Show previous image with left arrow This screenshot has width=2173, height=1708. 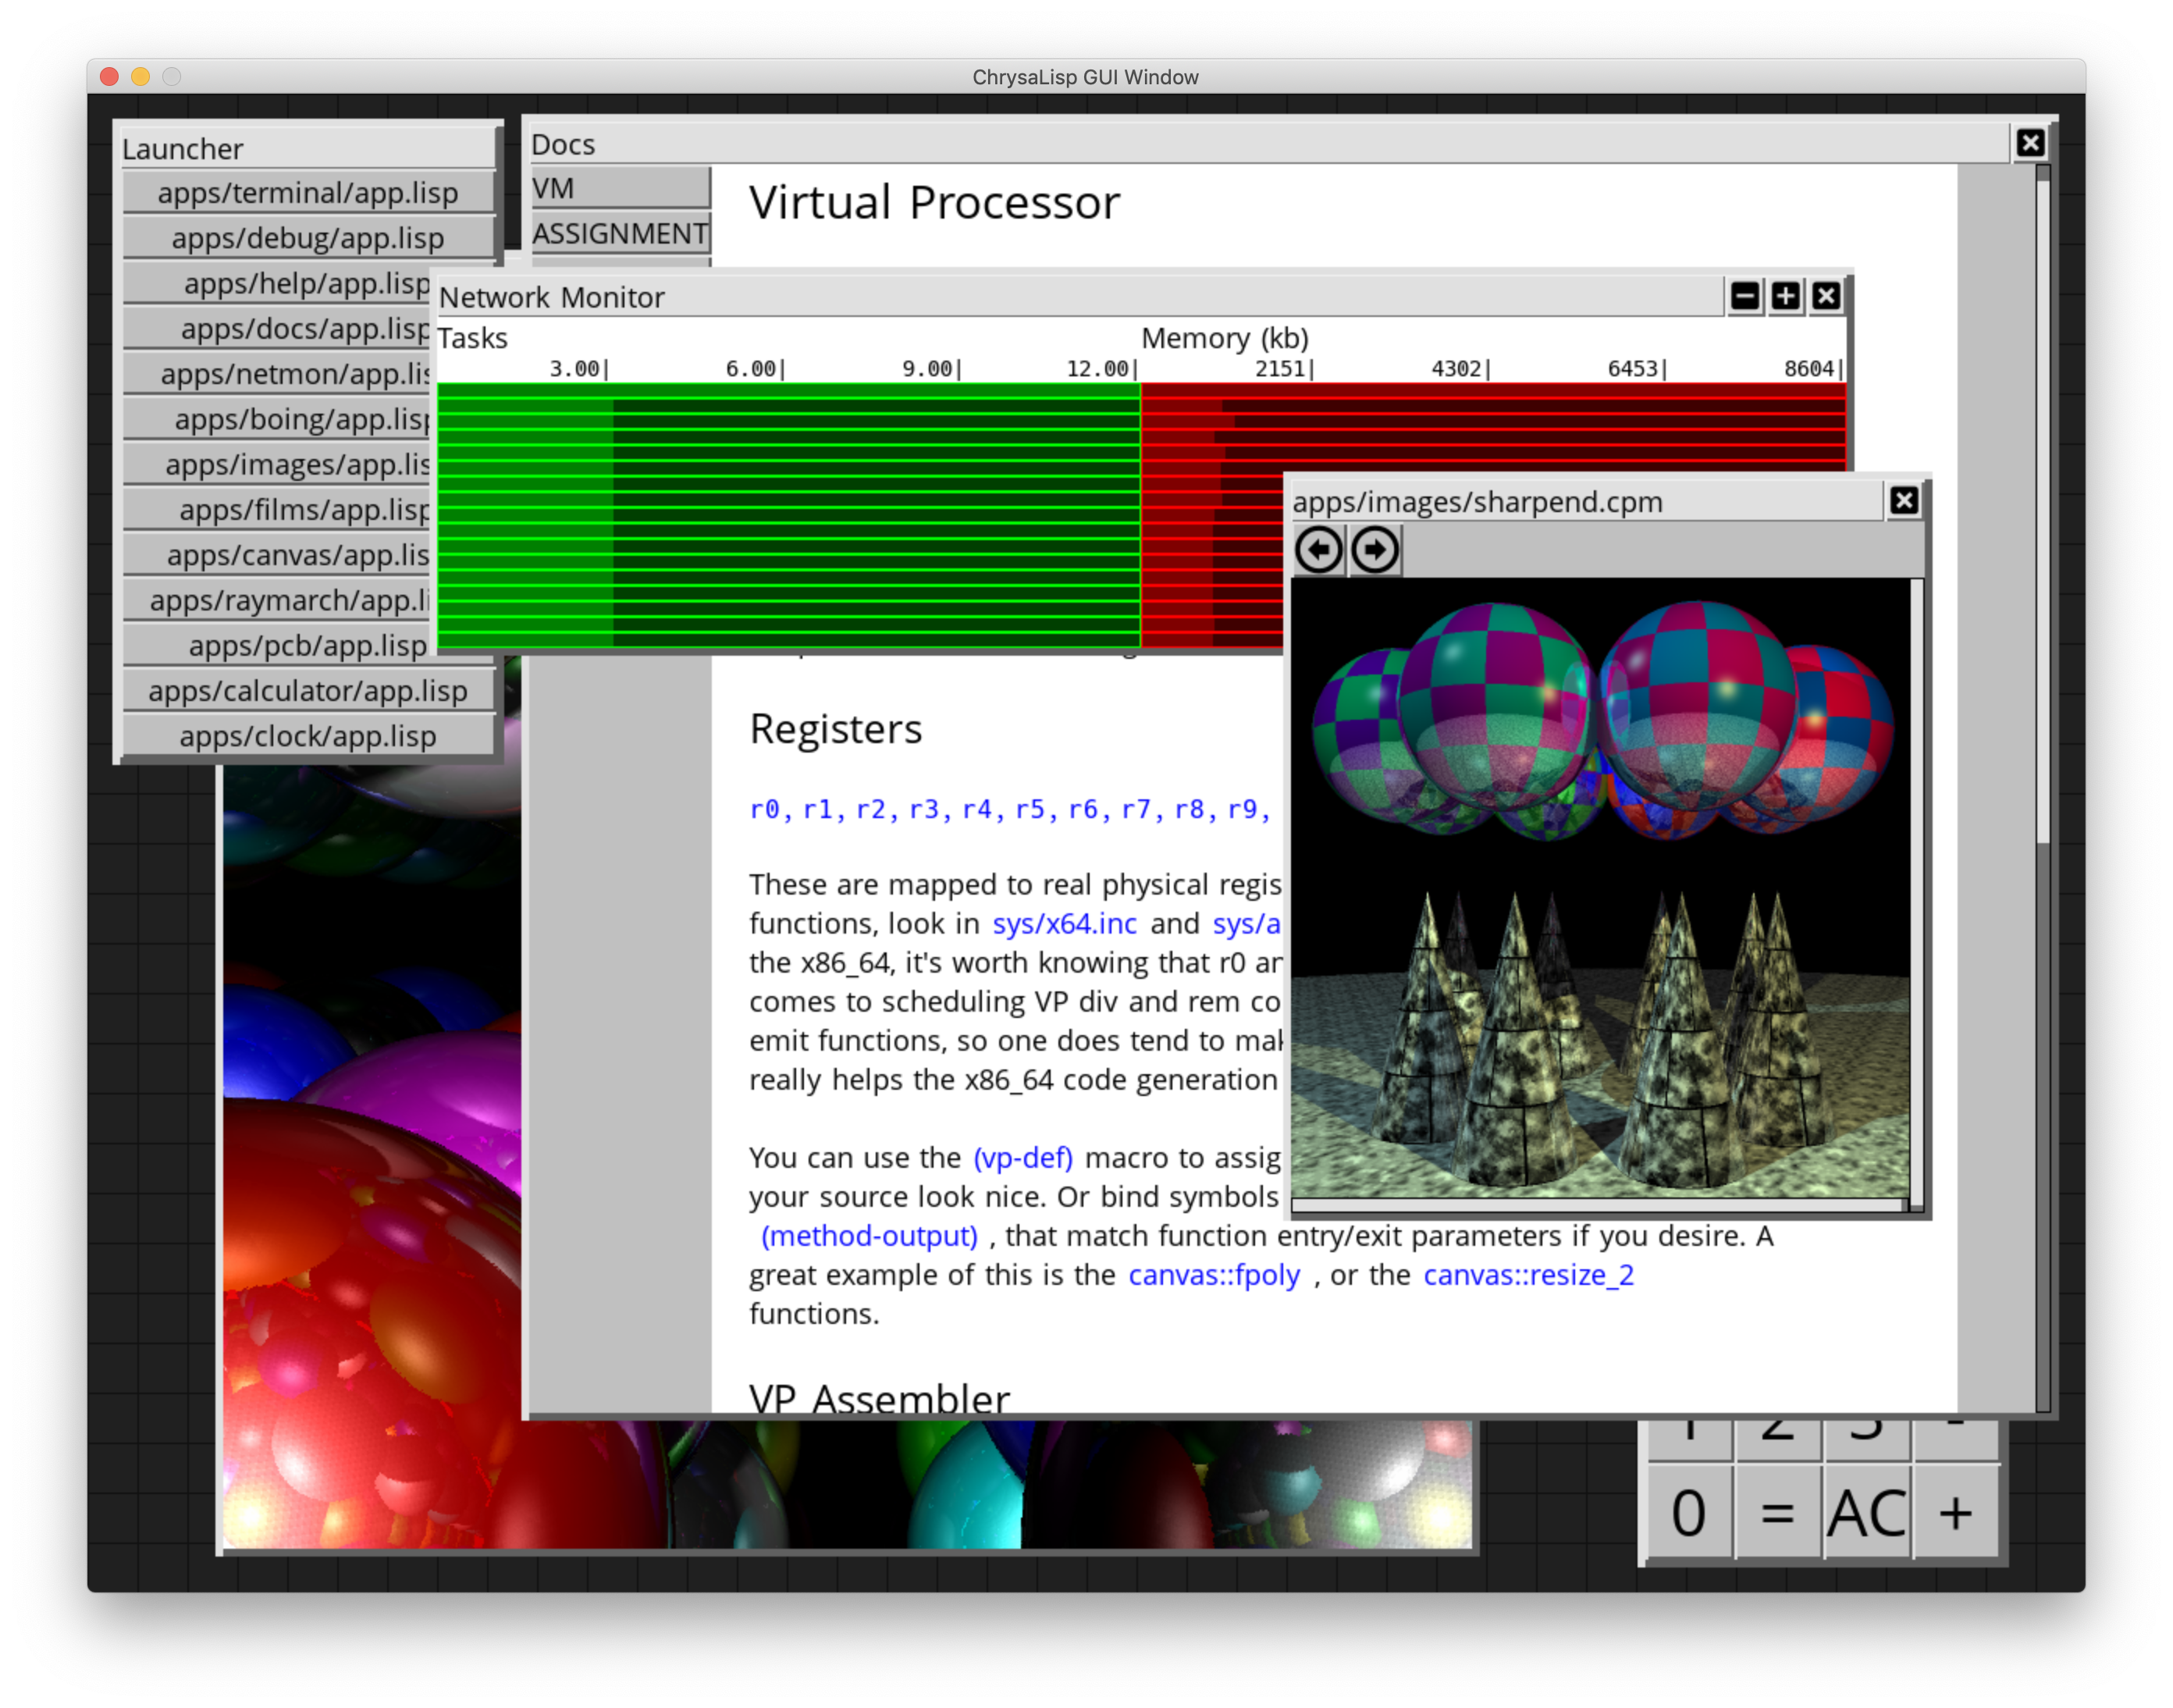pyautogui.click(x=1318, y=550)
